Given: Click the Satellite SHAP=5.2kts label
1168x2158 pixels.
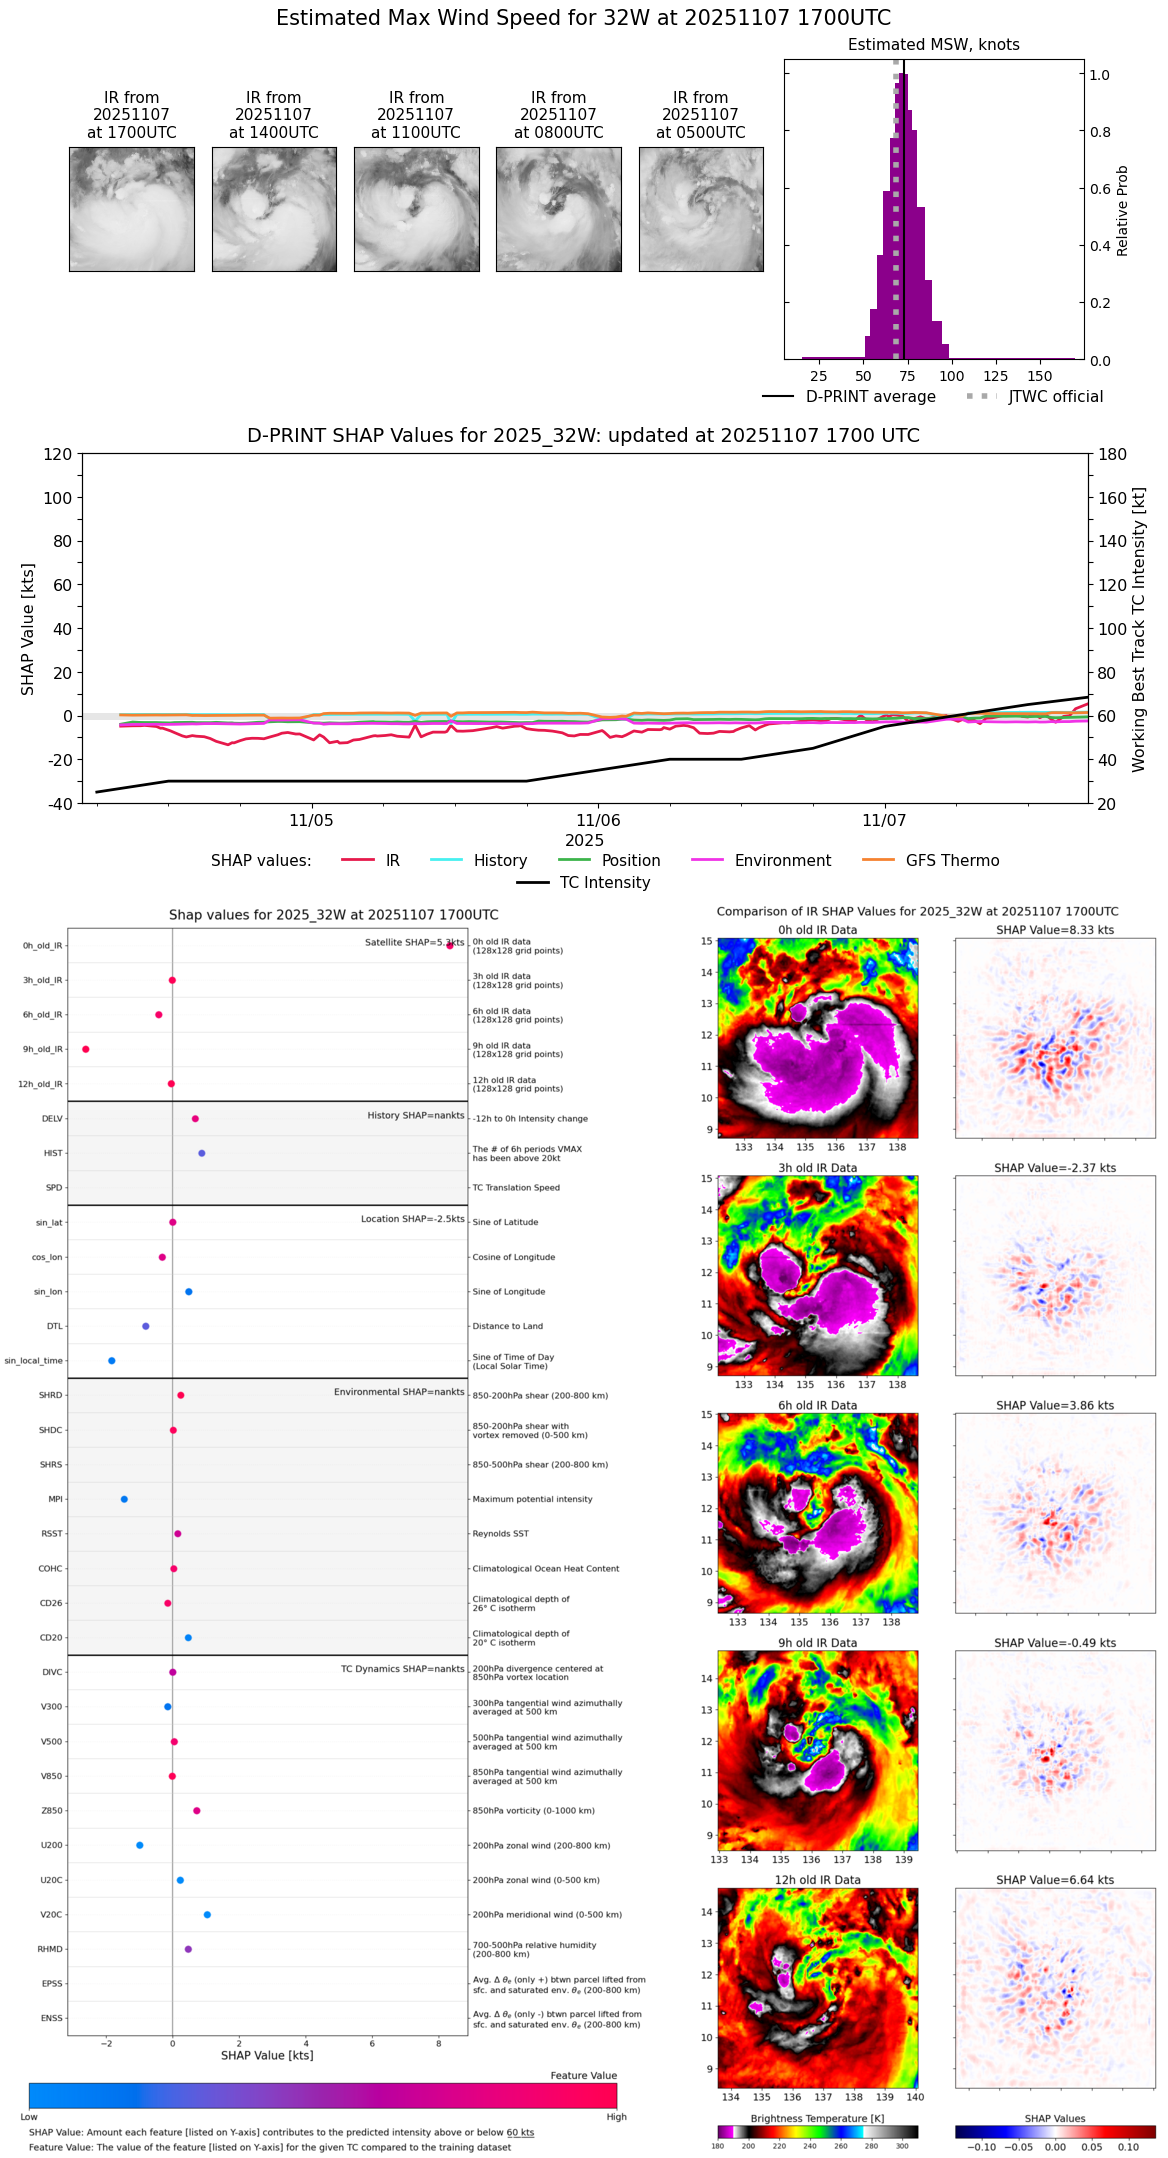Looking at the screenshot, I should (x=414, y=942).
